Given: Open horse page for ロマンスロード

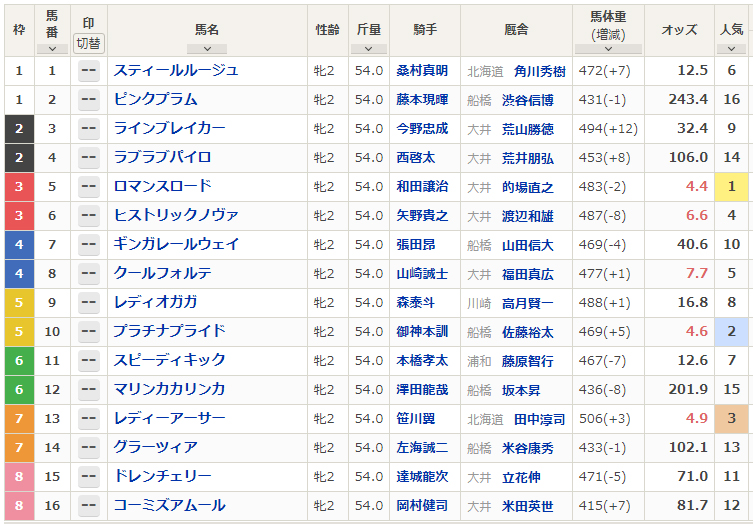Looking at the screenshot, I should pyautogui.click(x=162, y=186).
